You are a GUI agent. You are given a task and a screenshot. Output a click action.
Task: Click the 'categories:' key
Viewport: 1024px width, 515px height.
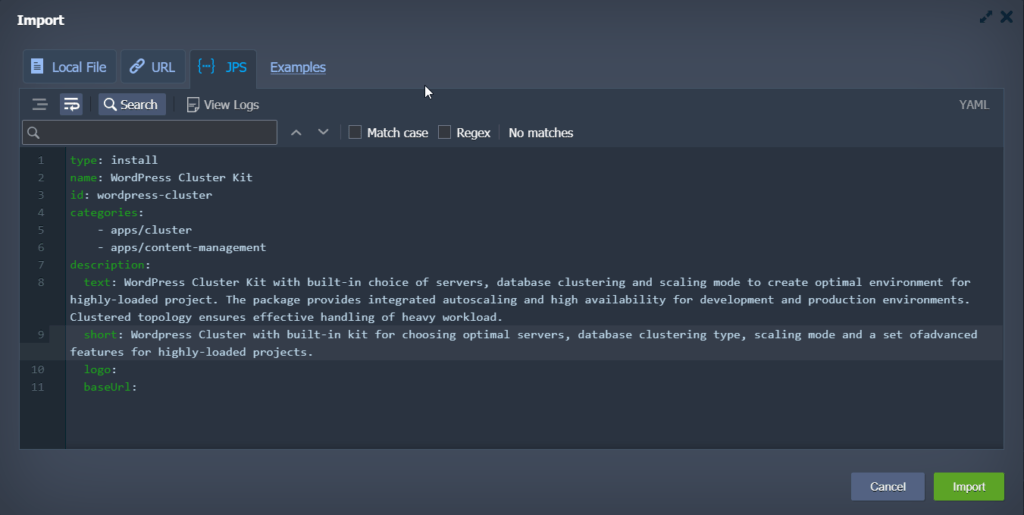tap(106, 213)
